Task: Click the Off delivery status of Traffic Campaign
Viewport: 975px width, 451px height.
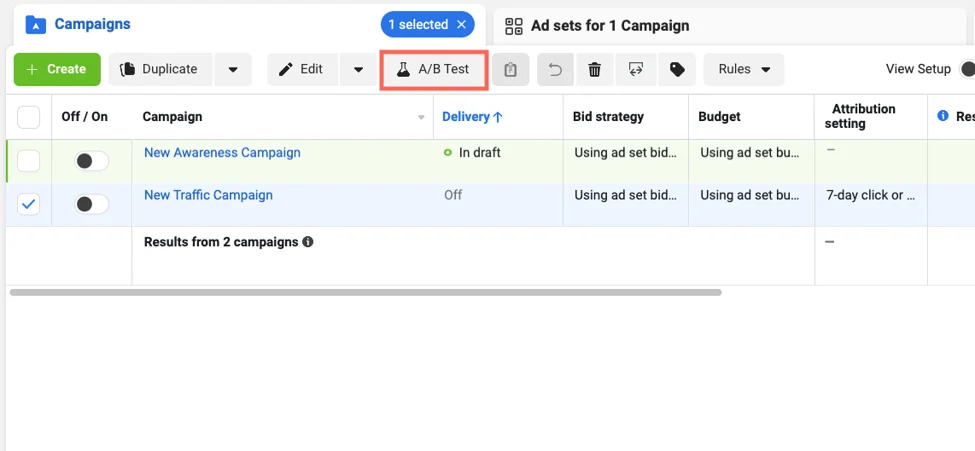Action: point(453,195)
